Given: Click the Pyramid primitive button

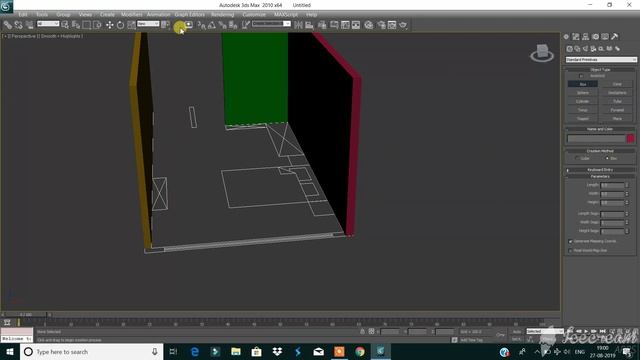Looking at the screenshot, I should (x=617, y=110).
